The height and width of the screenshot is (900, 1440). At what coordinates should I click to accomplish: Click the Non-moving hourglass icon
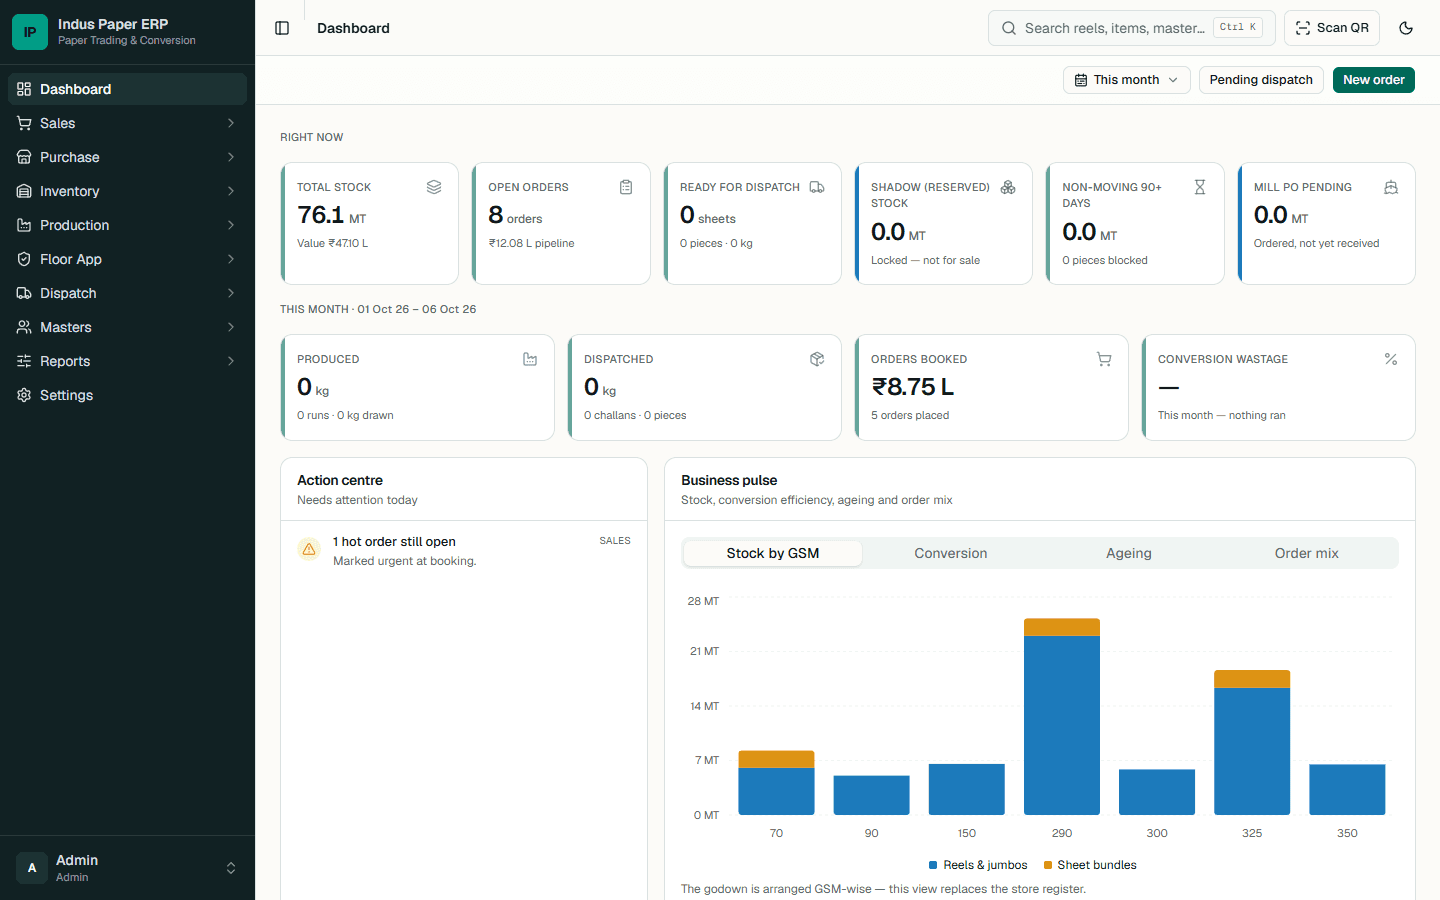(x=1200, y=187)
